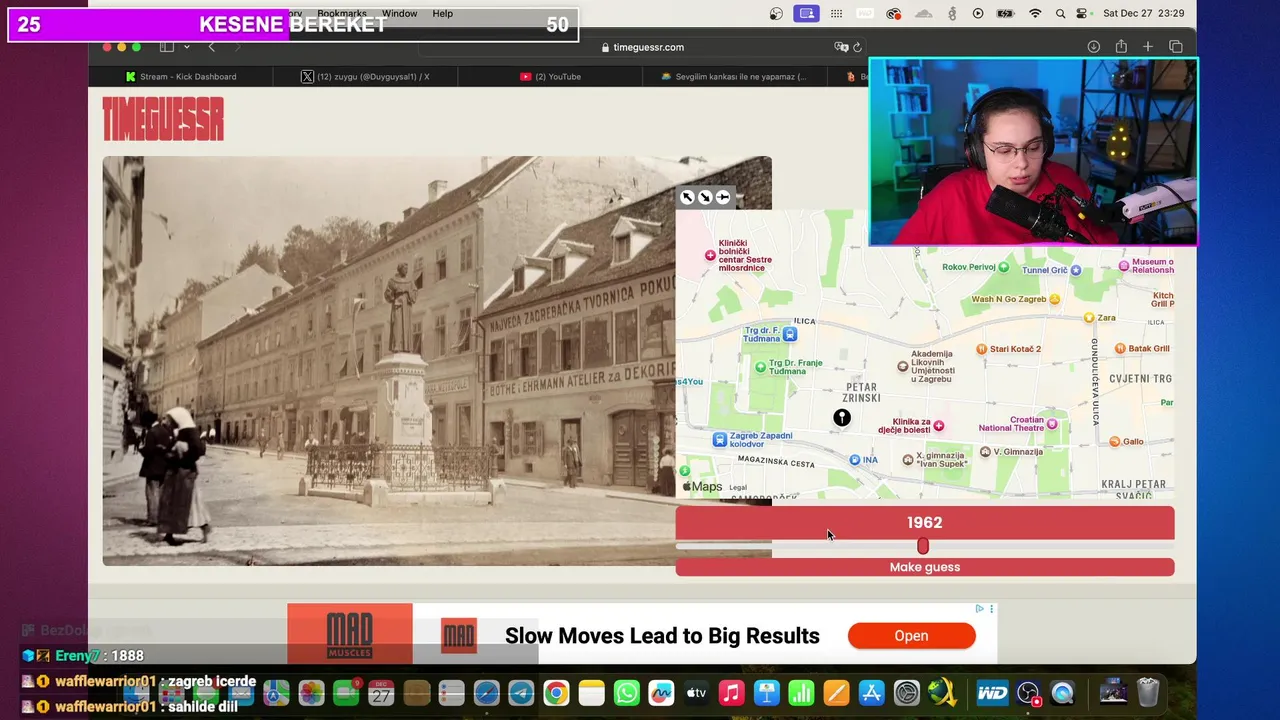The height and width of the screenshot is (720, 1280).
Task: Click the TimeGuessr logo
Action: pyautogui.click(x=163, y=119)
